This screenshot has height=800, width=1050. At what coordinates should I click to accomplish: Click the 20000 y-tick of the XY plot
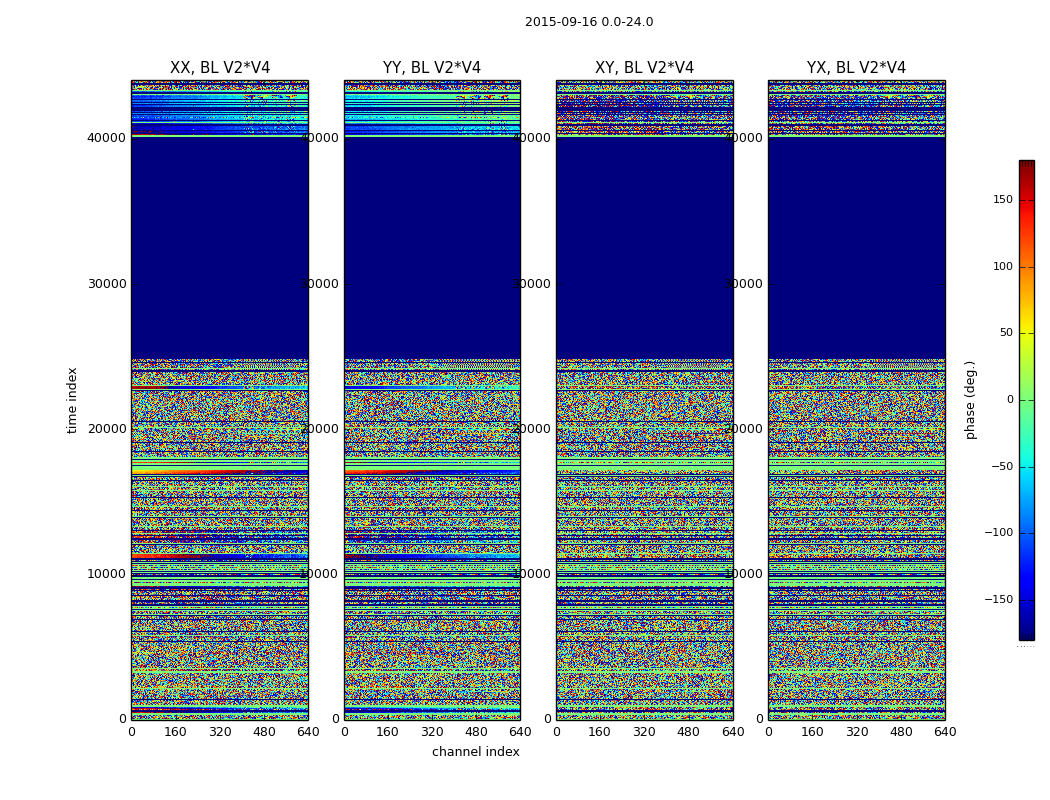click(532, 428)
